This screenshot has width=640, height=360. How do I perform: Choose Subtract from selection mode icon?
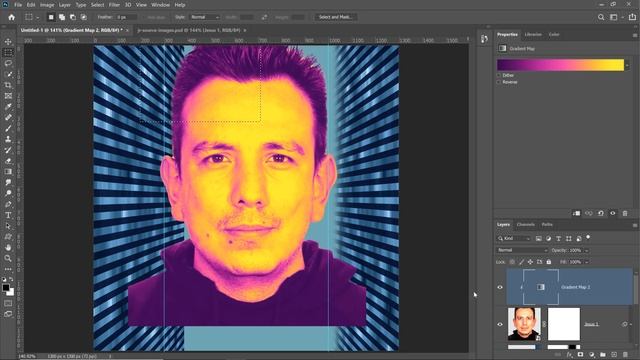73,17
